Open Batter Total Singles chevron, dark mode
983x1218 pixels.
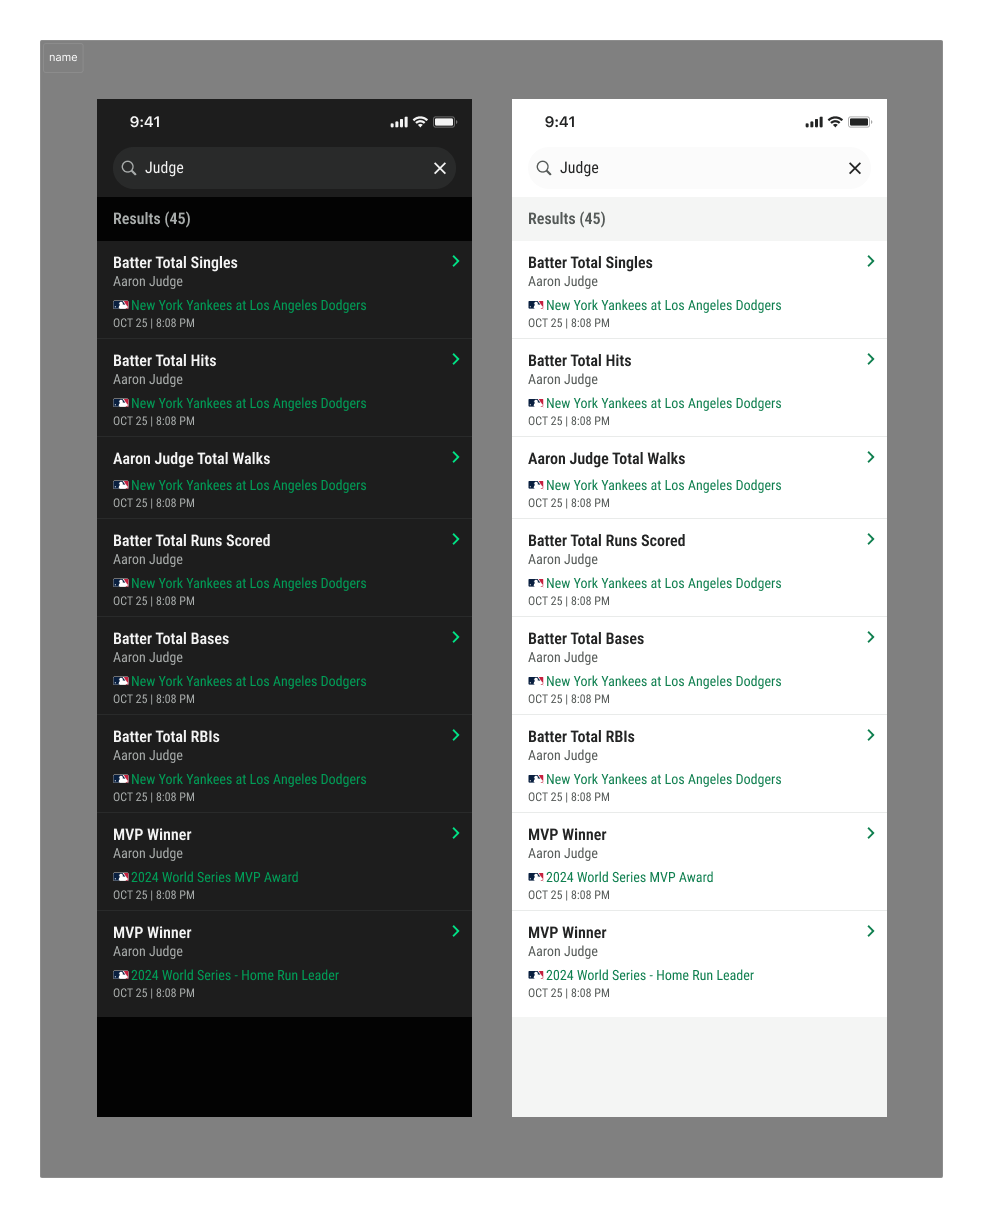click(x=456, y=261)
